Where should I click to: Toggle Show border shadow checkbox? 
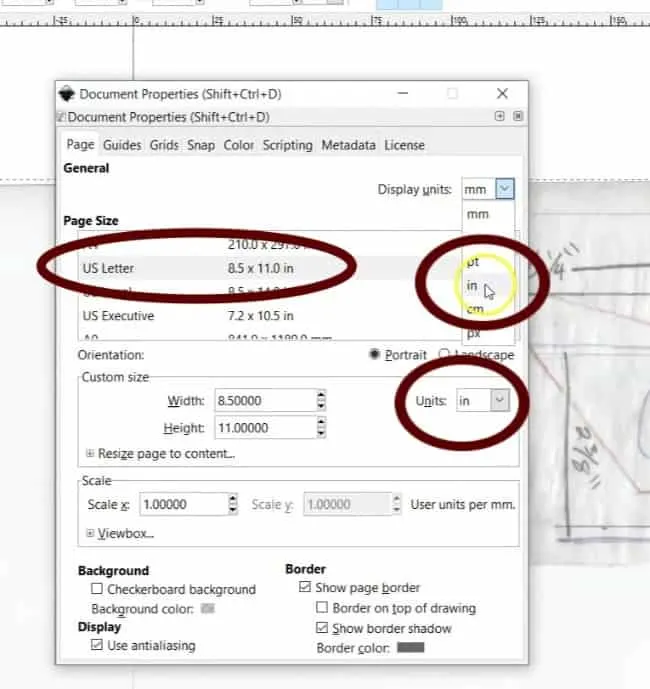322,628
